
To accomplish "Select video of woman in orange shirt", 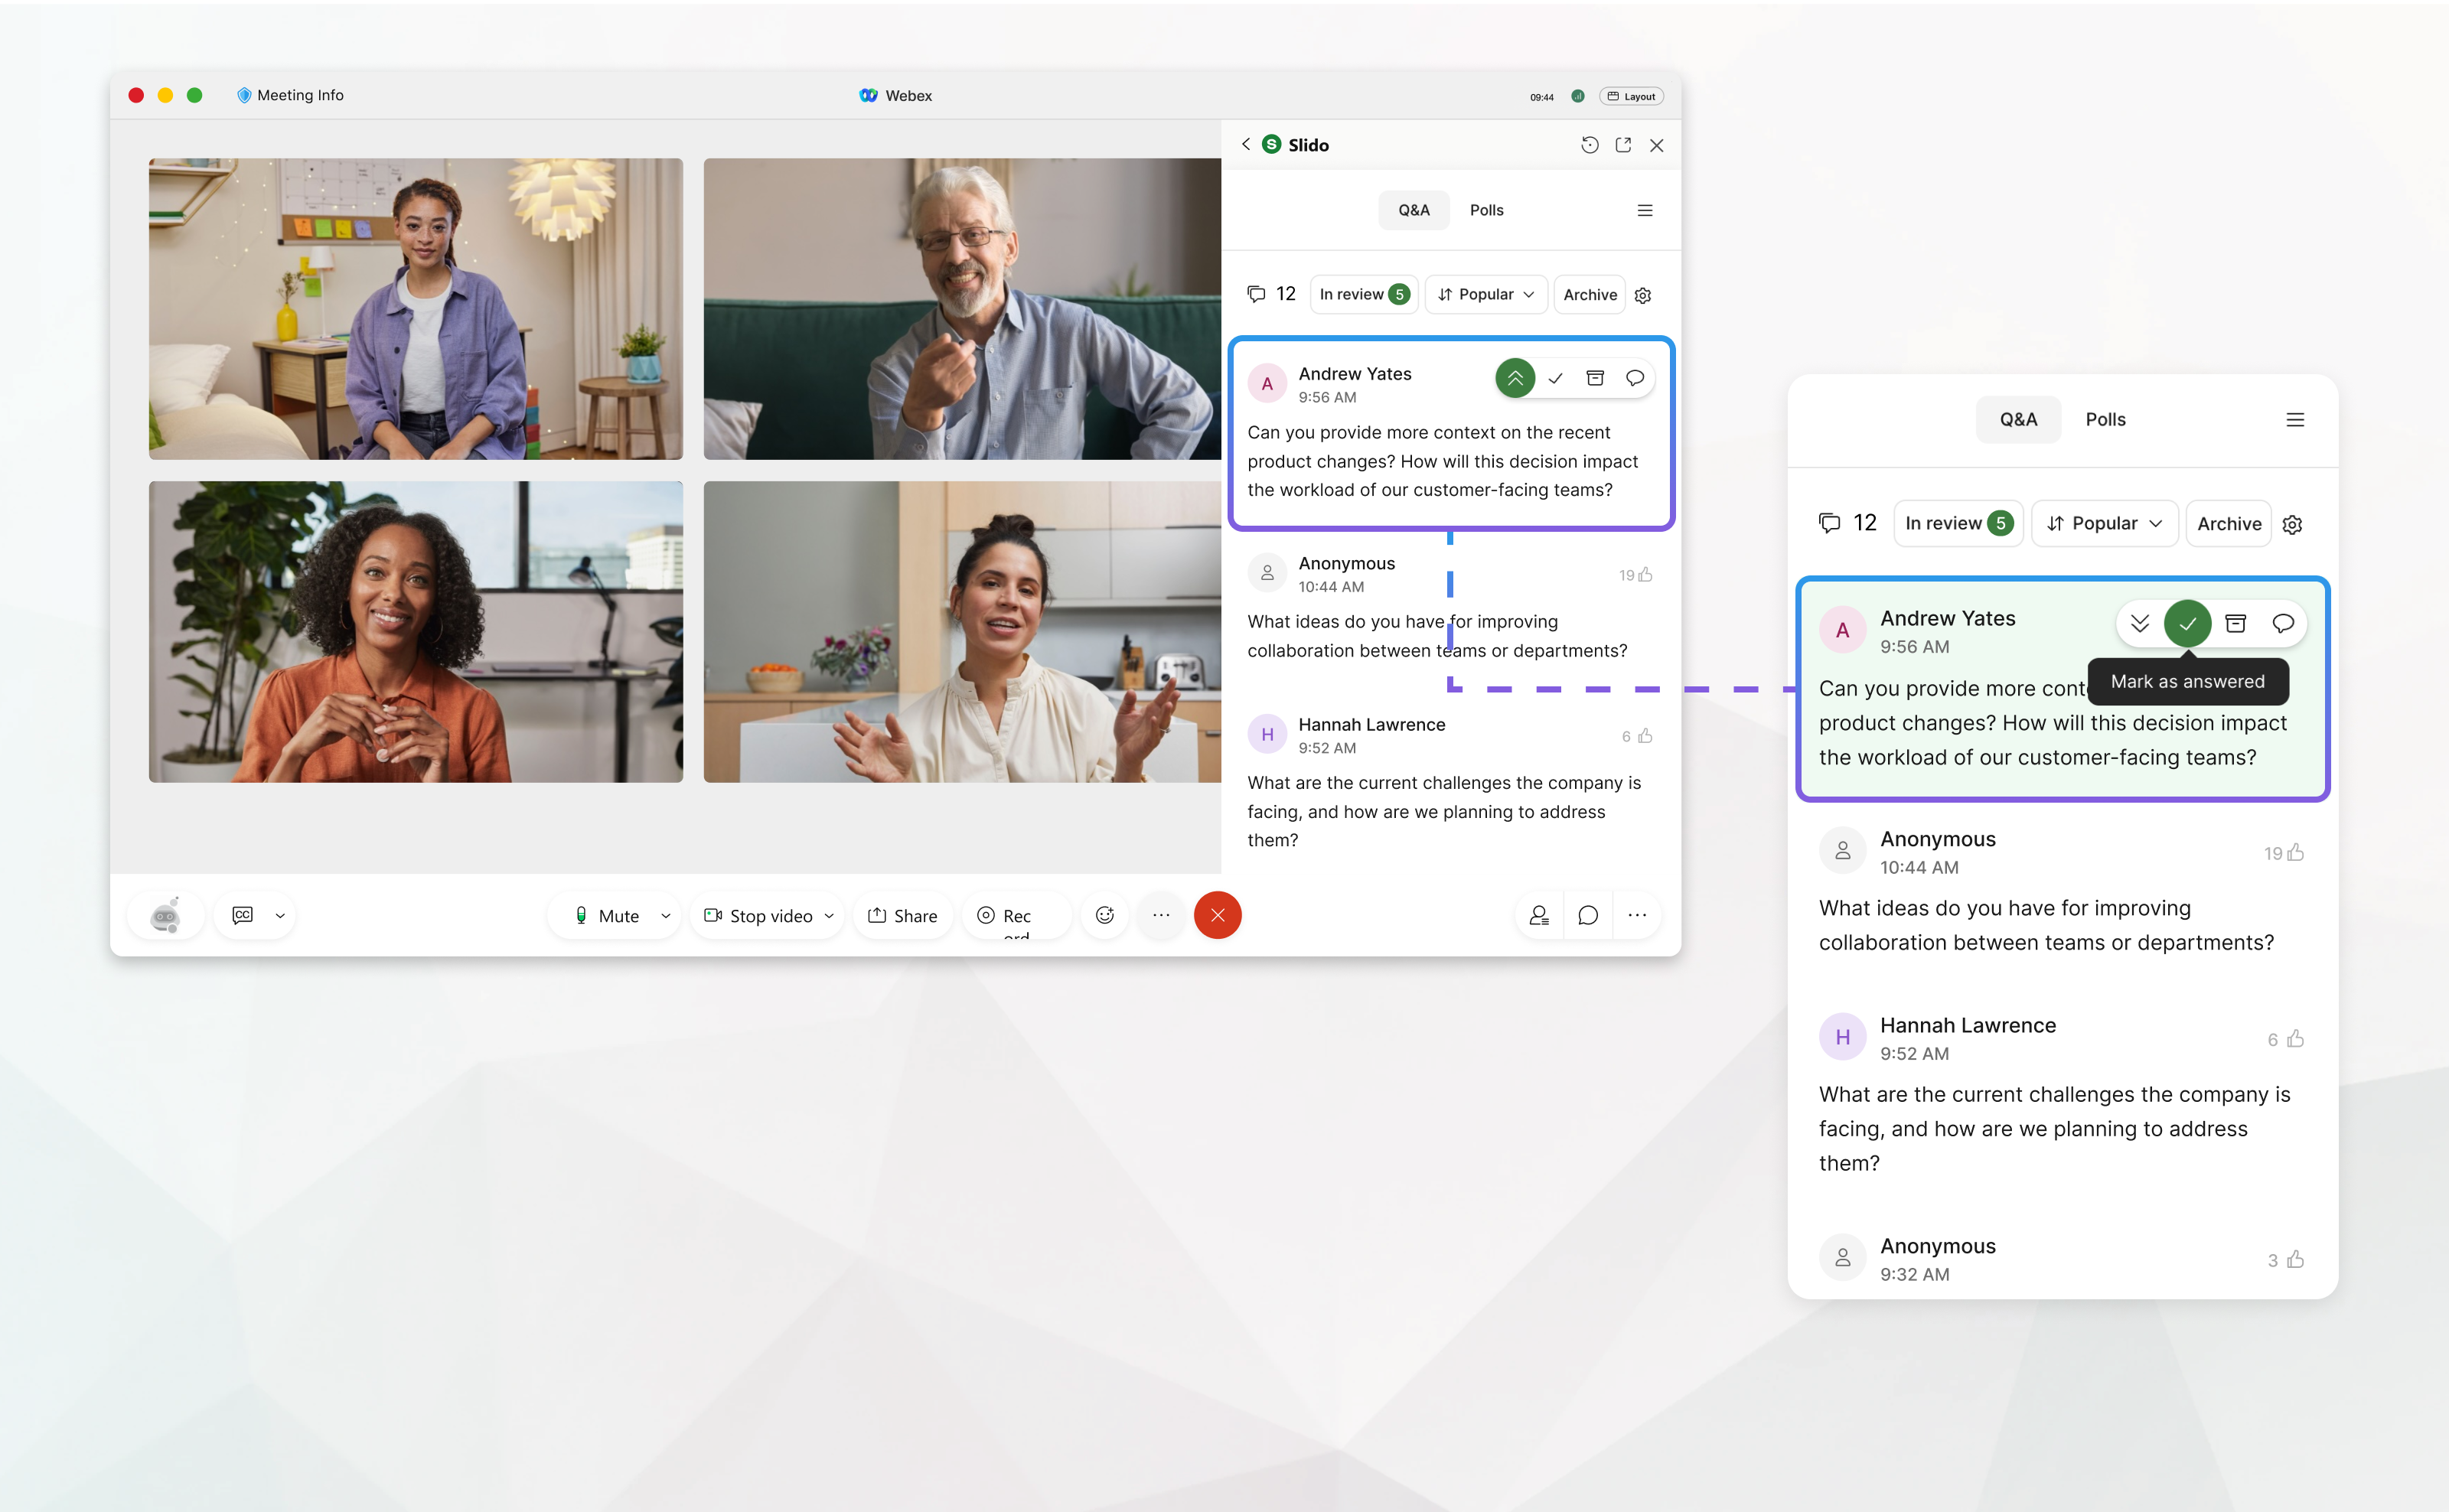I will 416,632.
